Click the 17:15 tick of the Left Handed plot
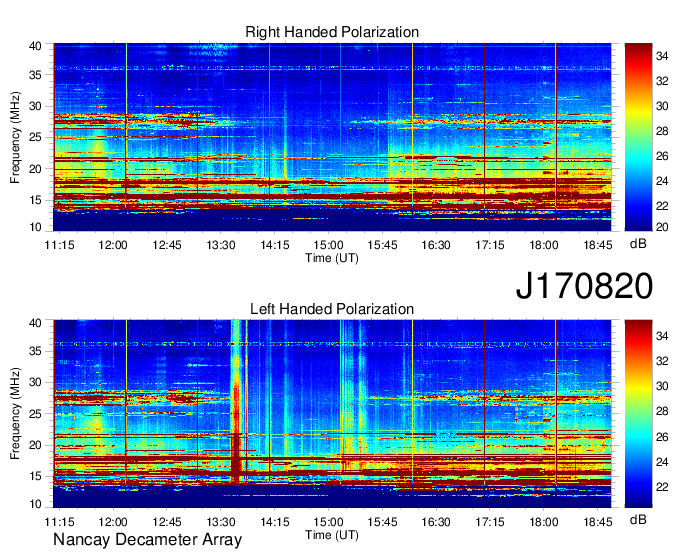 pos(490,522)
